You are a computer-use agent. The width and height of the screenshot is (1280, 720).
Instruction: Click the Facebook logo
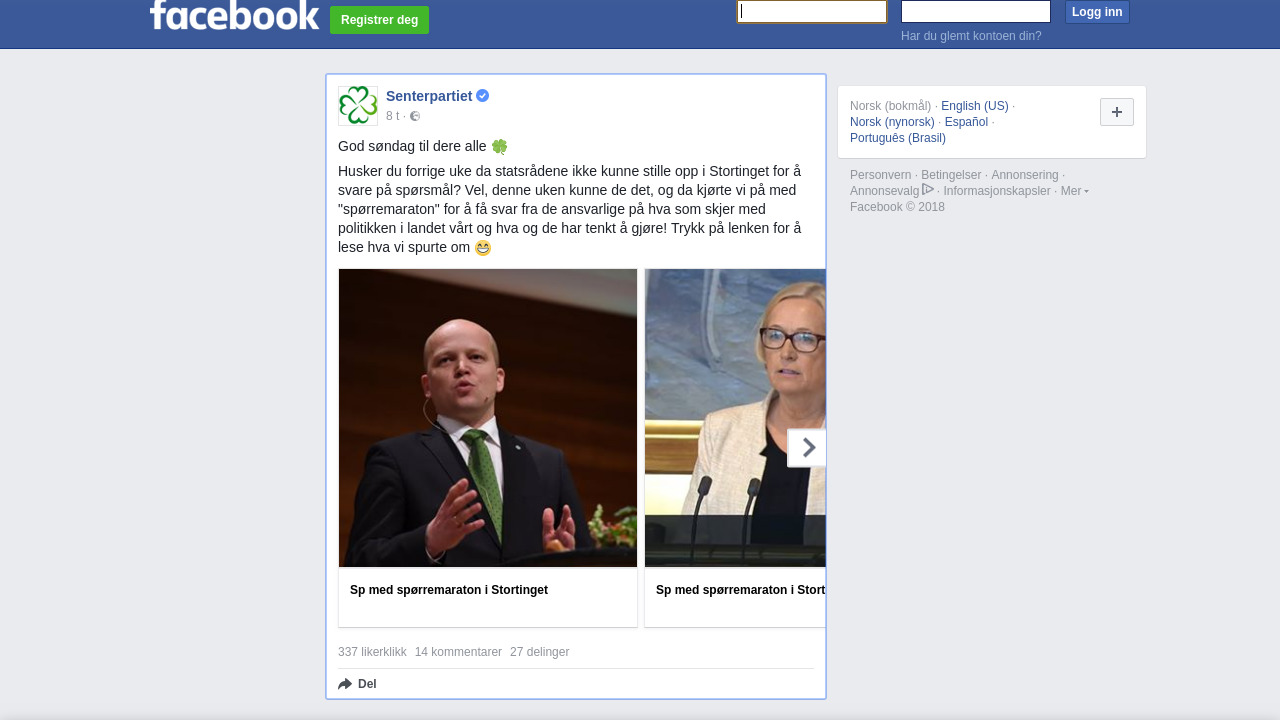click(x=234, y=14)
